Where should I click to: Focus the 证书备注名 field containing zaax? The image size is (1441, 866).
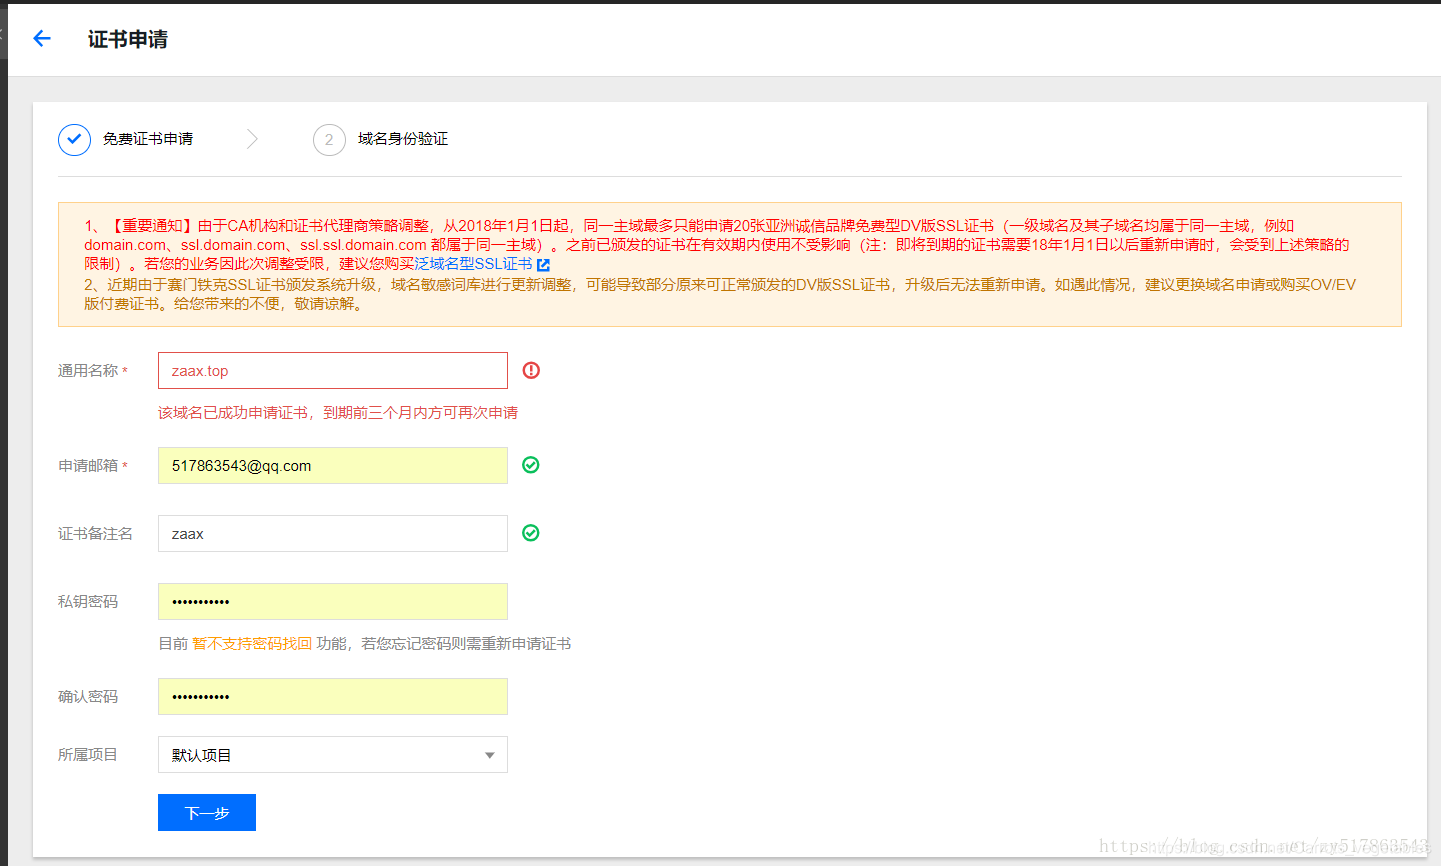[333, 533]
